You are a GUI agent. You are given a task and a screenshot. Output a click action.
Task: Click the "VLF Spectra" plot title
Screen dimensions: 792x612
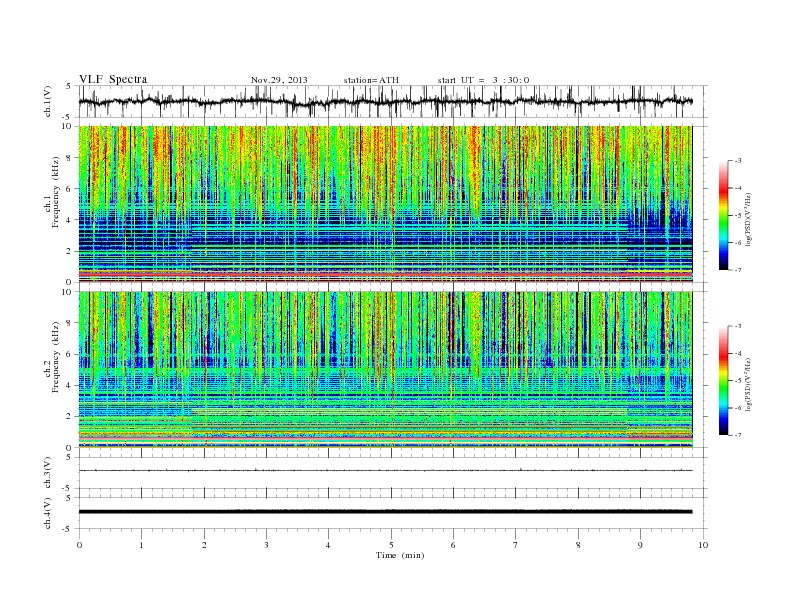(x=113, y=79)
